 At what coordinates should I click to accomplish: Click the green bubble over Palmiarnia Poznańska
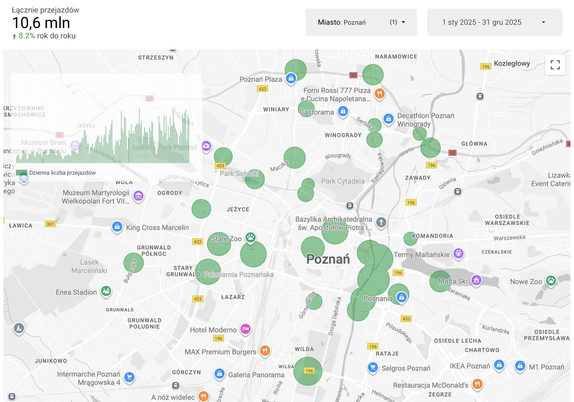pos(208,272)
